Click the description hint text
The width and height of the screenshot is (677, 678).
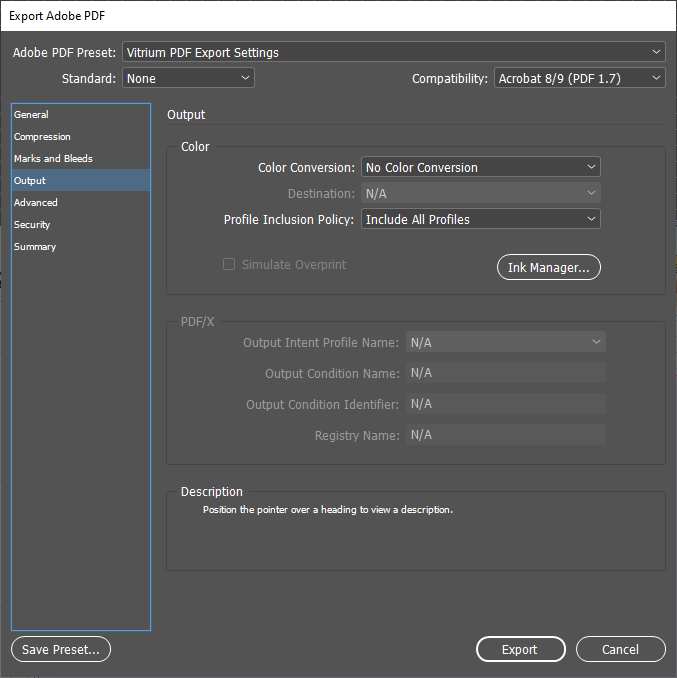328,510
